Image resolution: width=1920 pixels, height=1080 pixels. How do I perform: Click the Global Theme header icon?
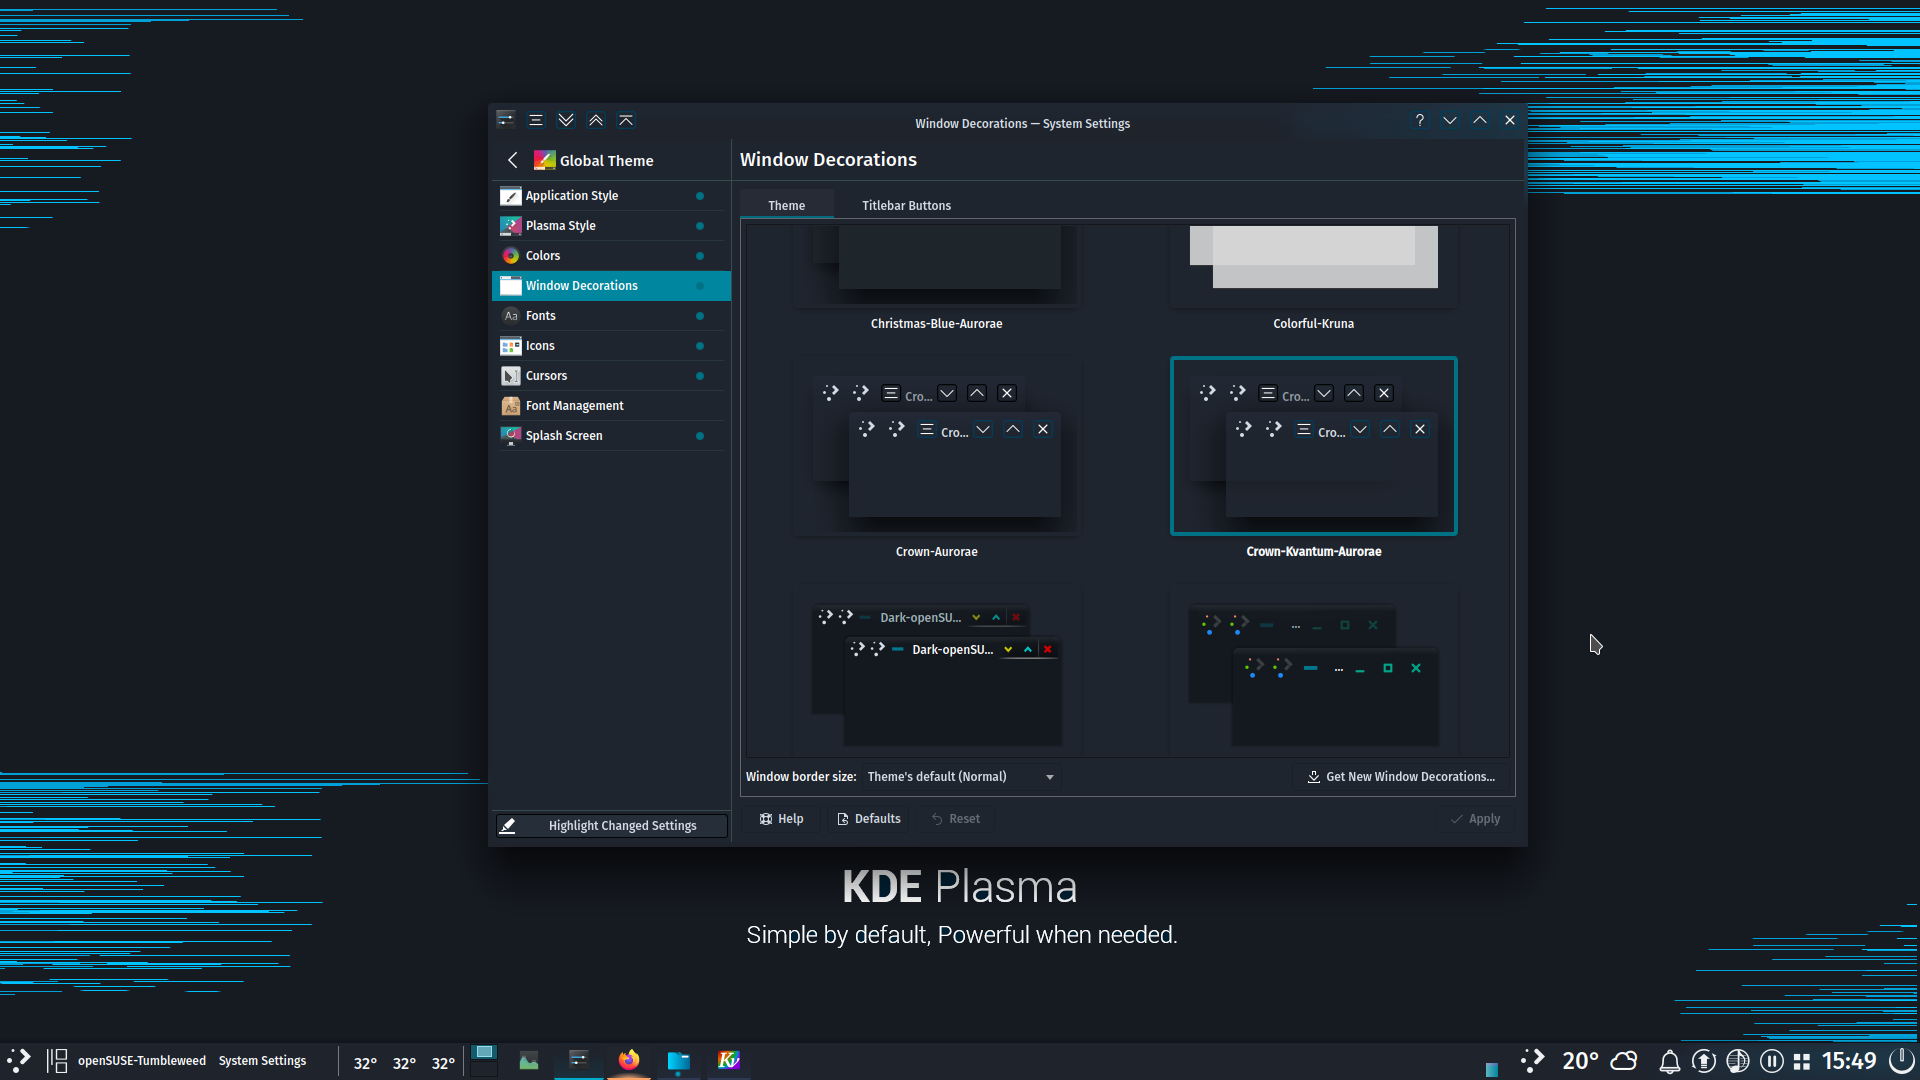click(544, 160)
